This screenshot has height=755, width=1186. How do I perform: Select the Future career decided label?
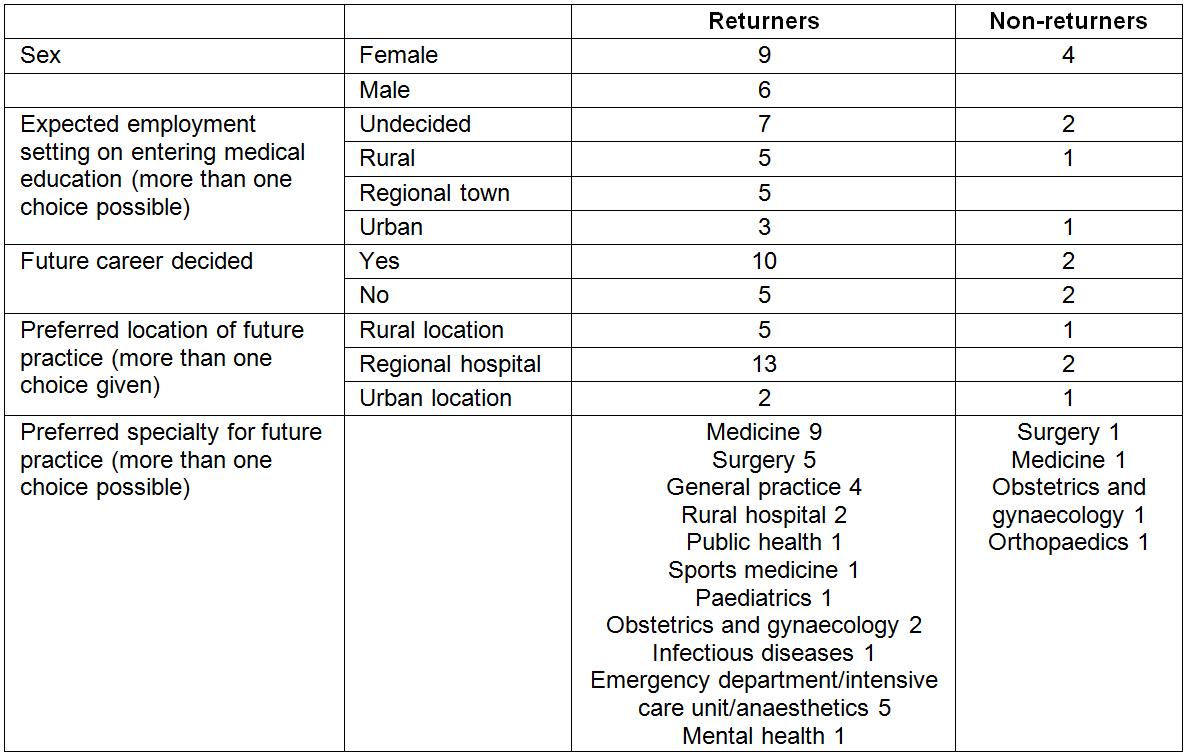click(x=136, y=262)
